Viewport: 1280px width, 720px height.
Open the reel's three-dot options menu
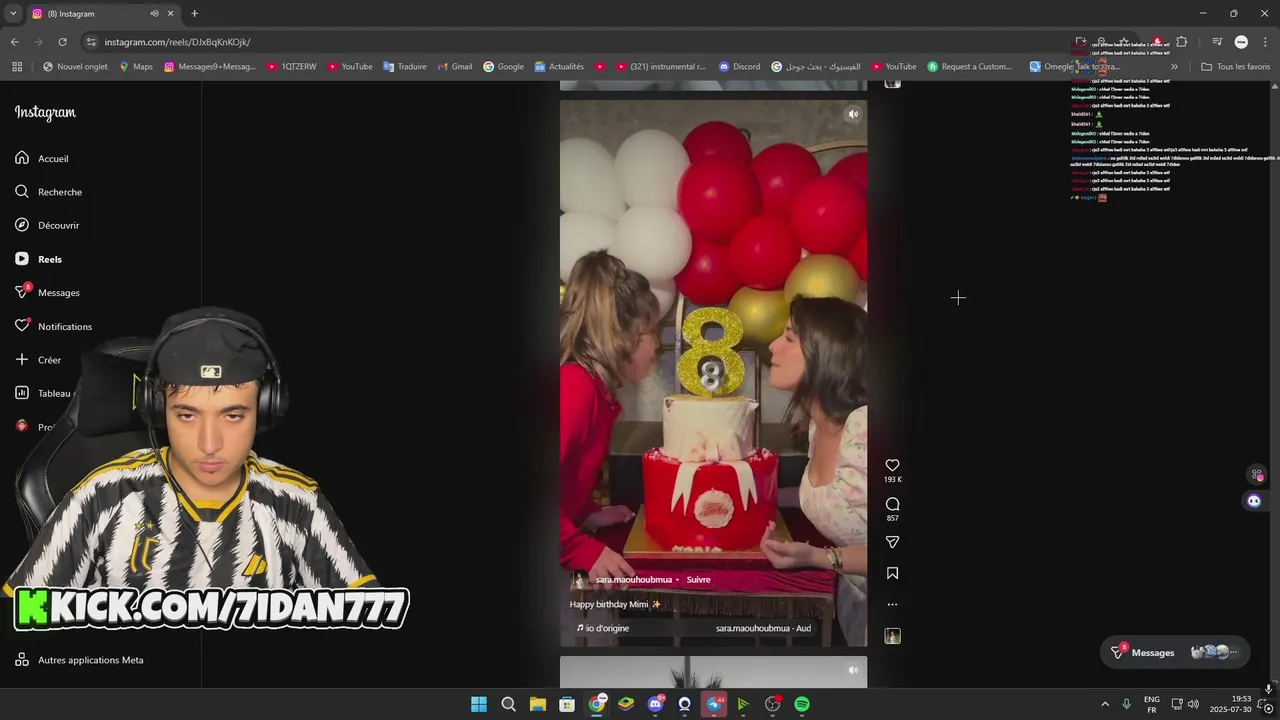pyautogui.click(x=892, y=604)
